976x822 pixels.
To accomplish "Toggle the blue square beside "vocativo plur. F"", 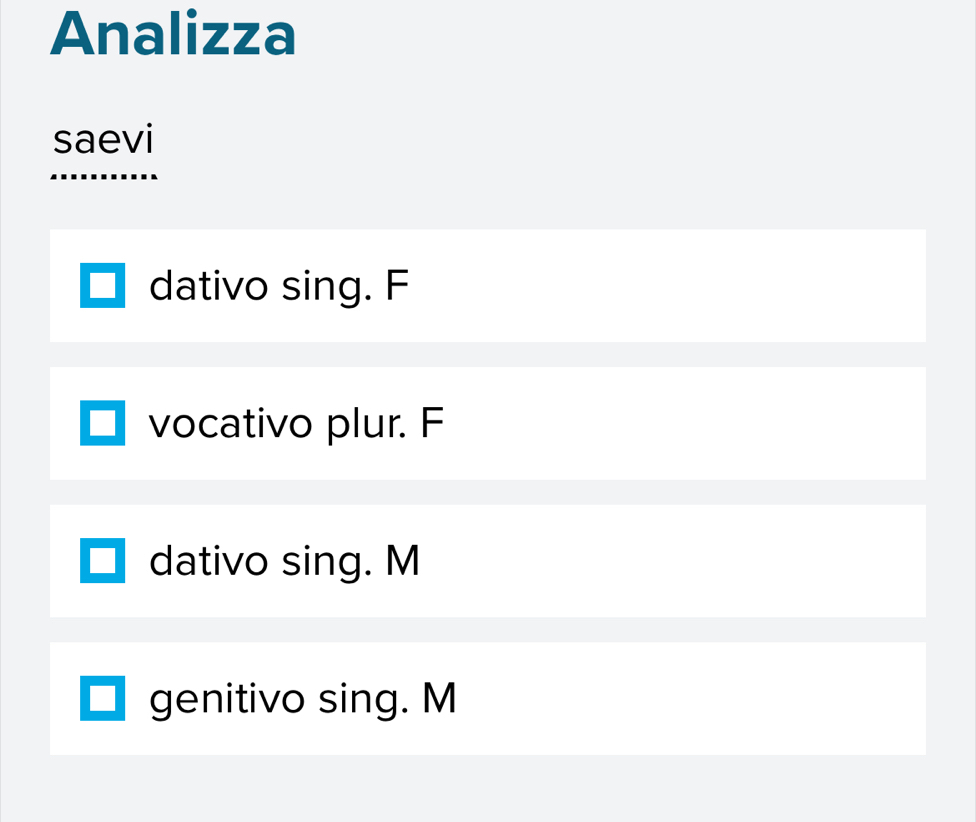I will tap(103, 423).
